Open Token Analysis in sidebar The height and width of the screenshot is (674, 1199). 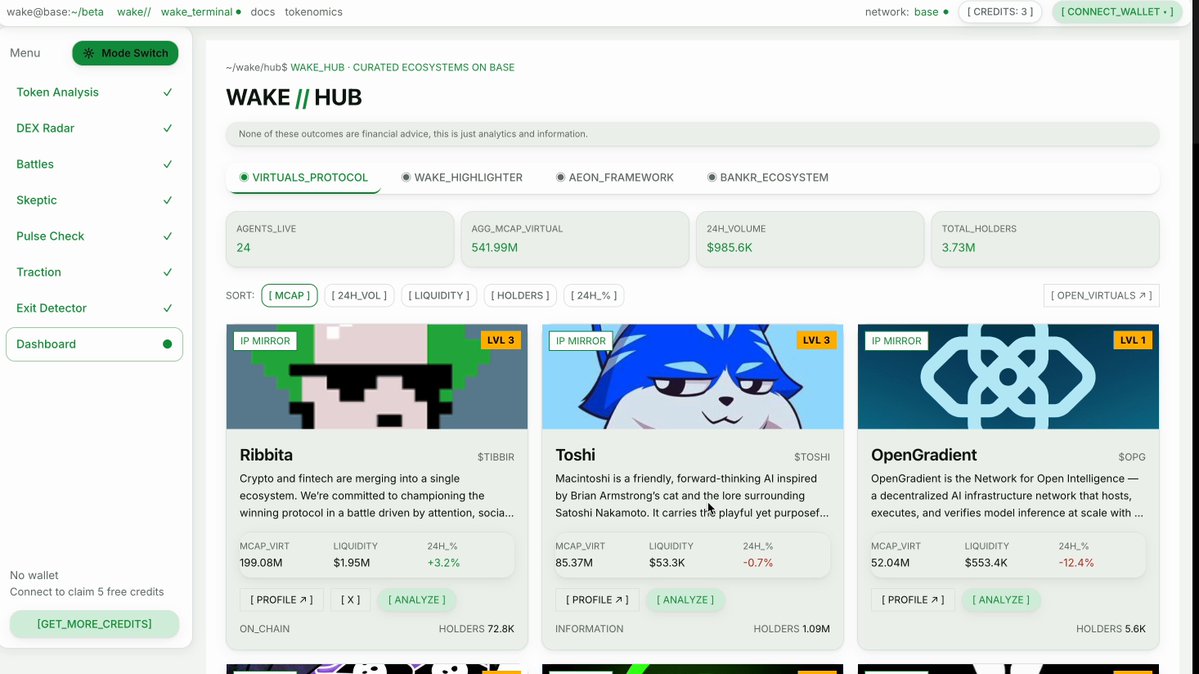pyautogui.click(x=94, y=92)
